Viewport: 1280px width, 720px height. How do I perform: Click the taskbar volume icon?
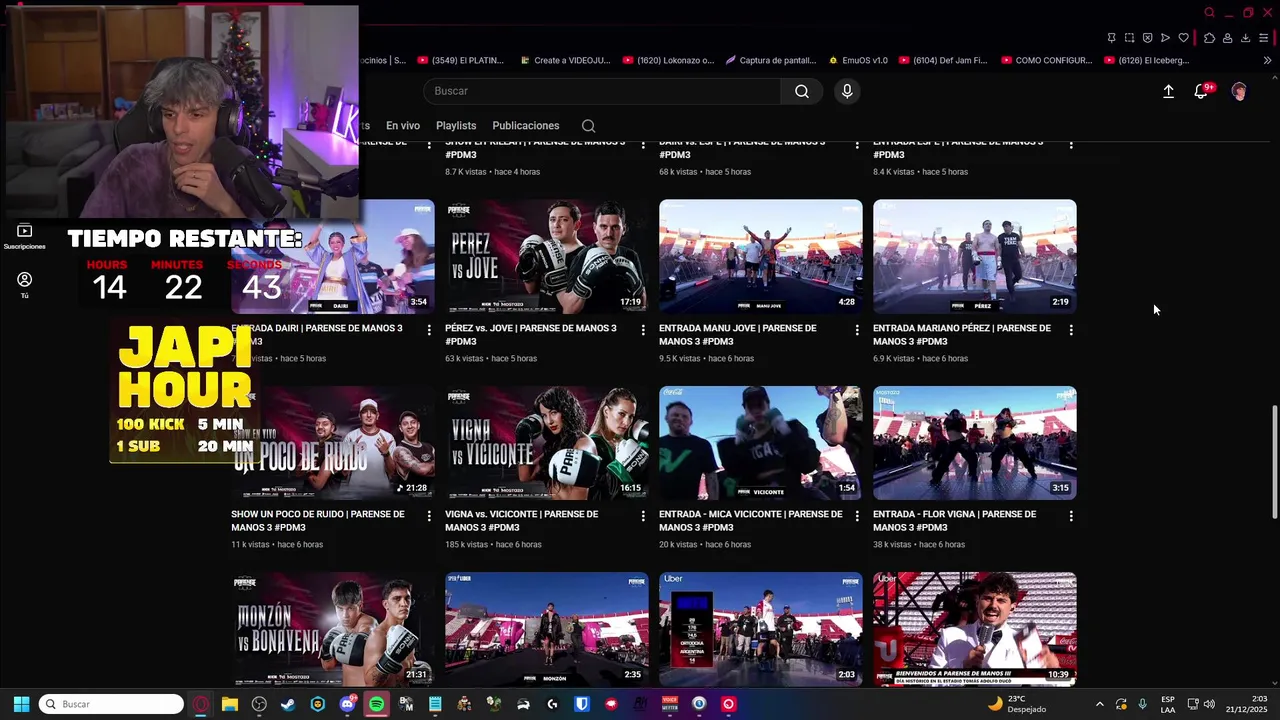(x=1208, y=704)
